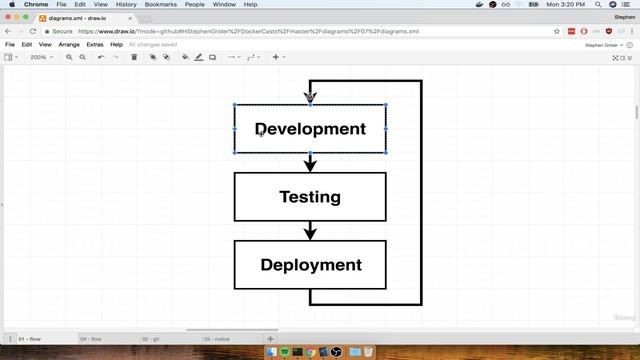Collapse the toolbar with chevron icon

click(630, 58)
